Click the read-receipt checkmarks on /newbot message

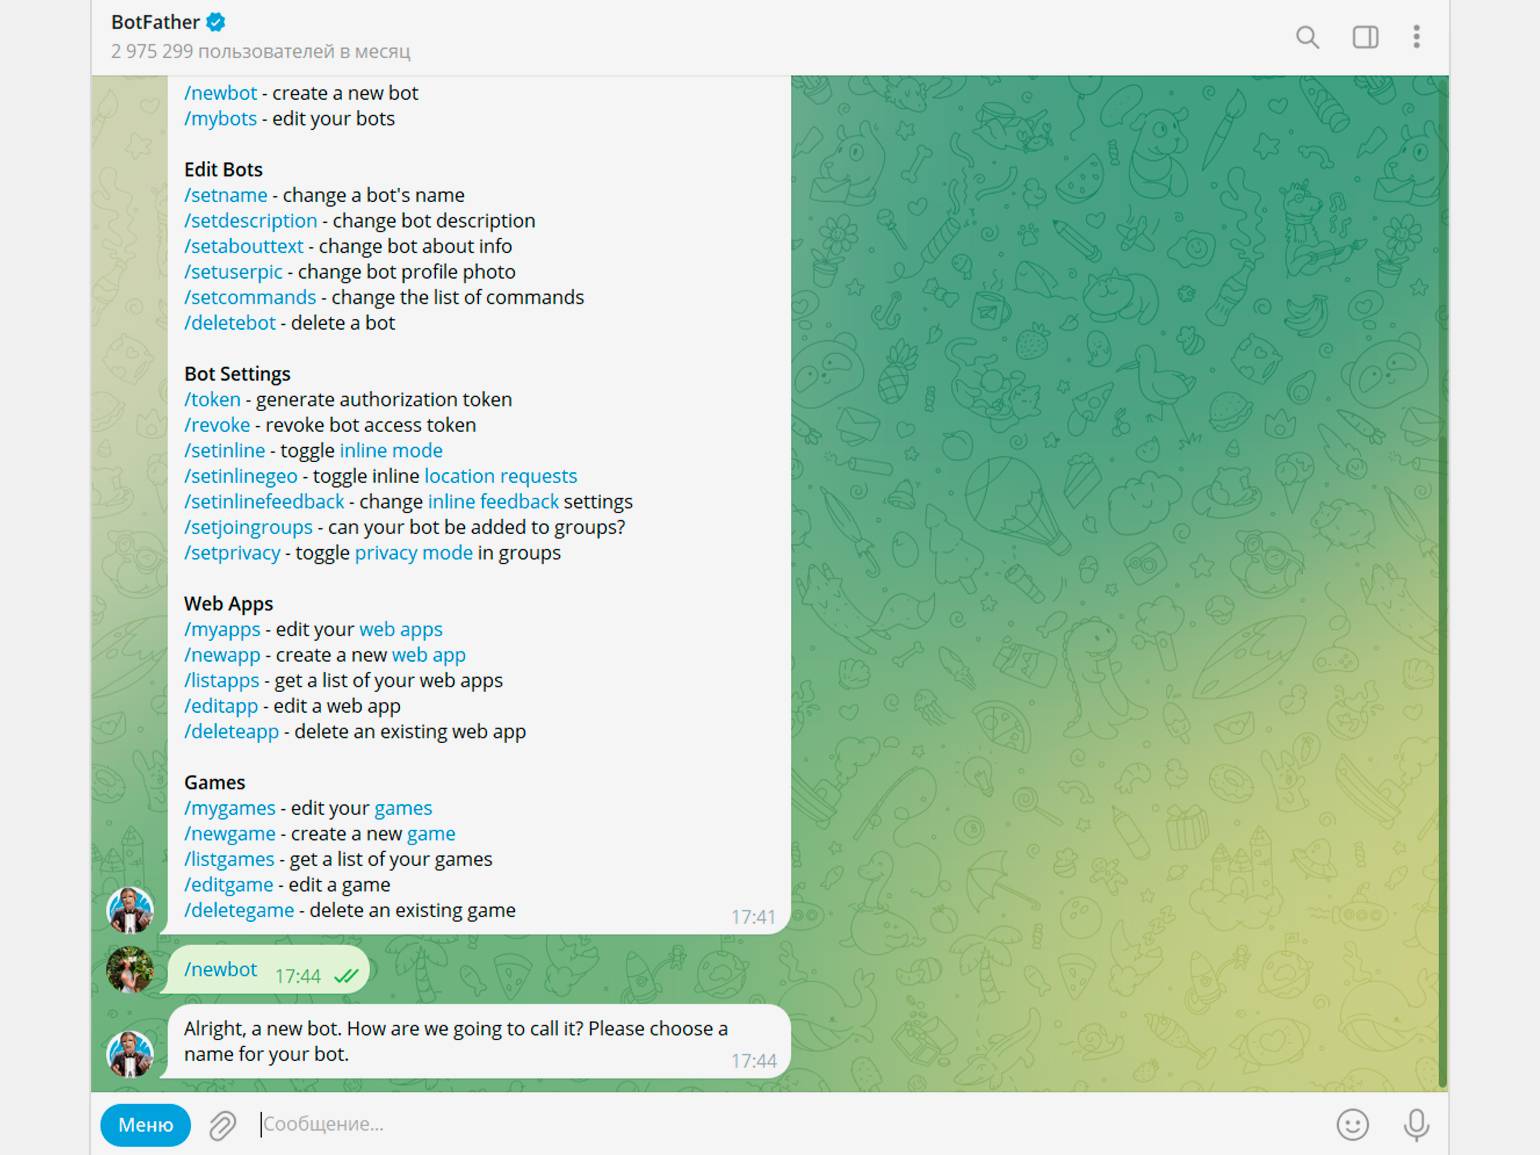coord(346,976)
